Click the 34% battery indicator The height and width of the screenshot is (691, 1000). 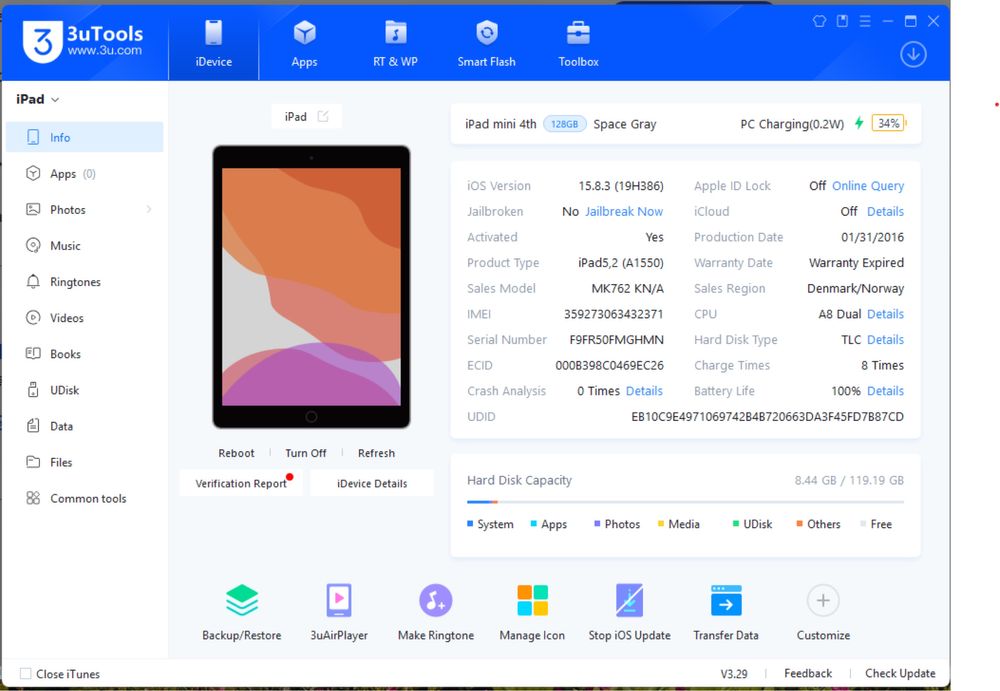pos(888,123)
